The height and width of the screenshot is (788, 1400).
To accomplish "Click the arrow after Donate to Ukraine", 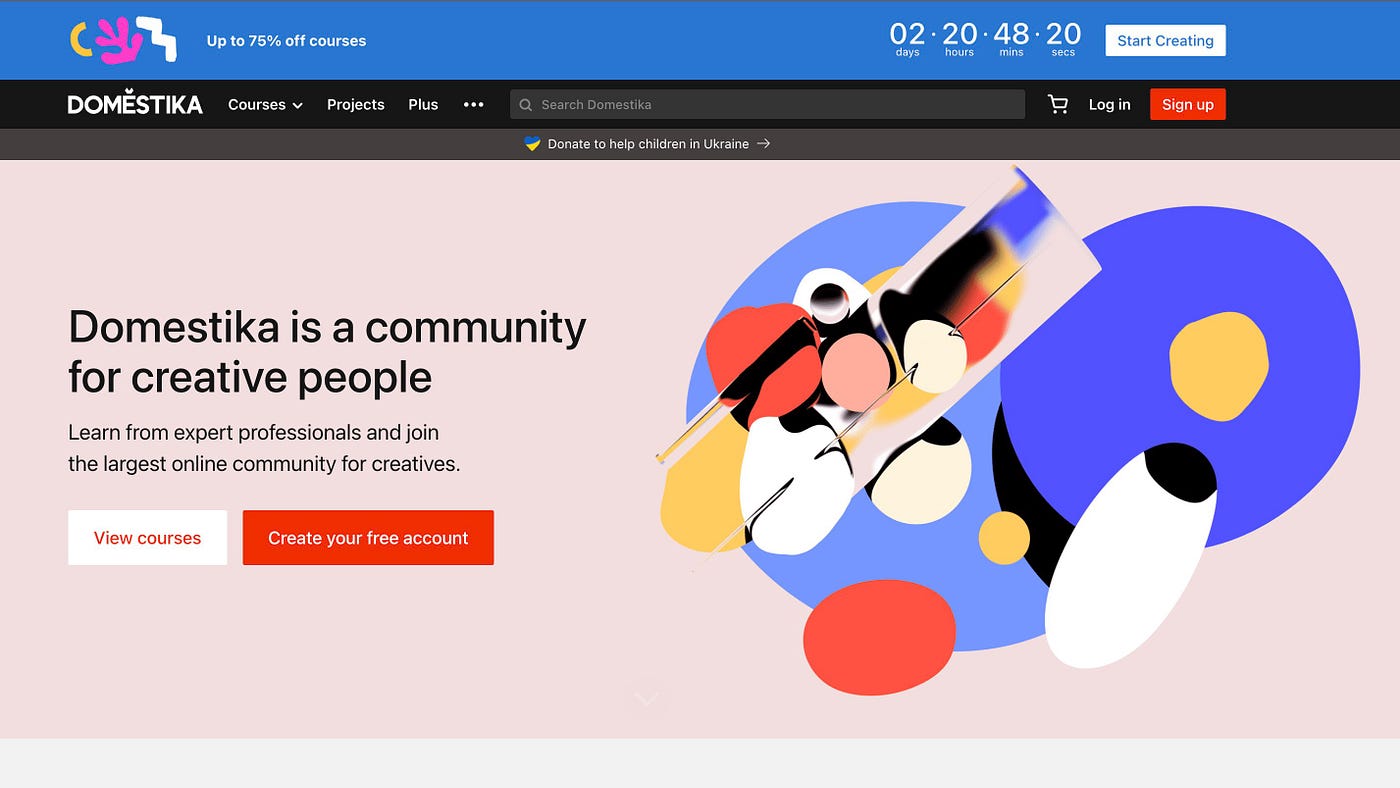I will click(763, 144).
